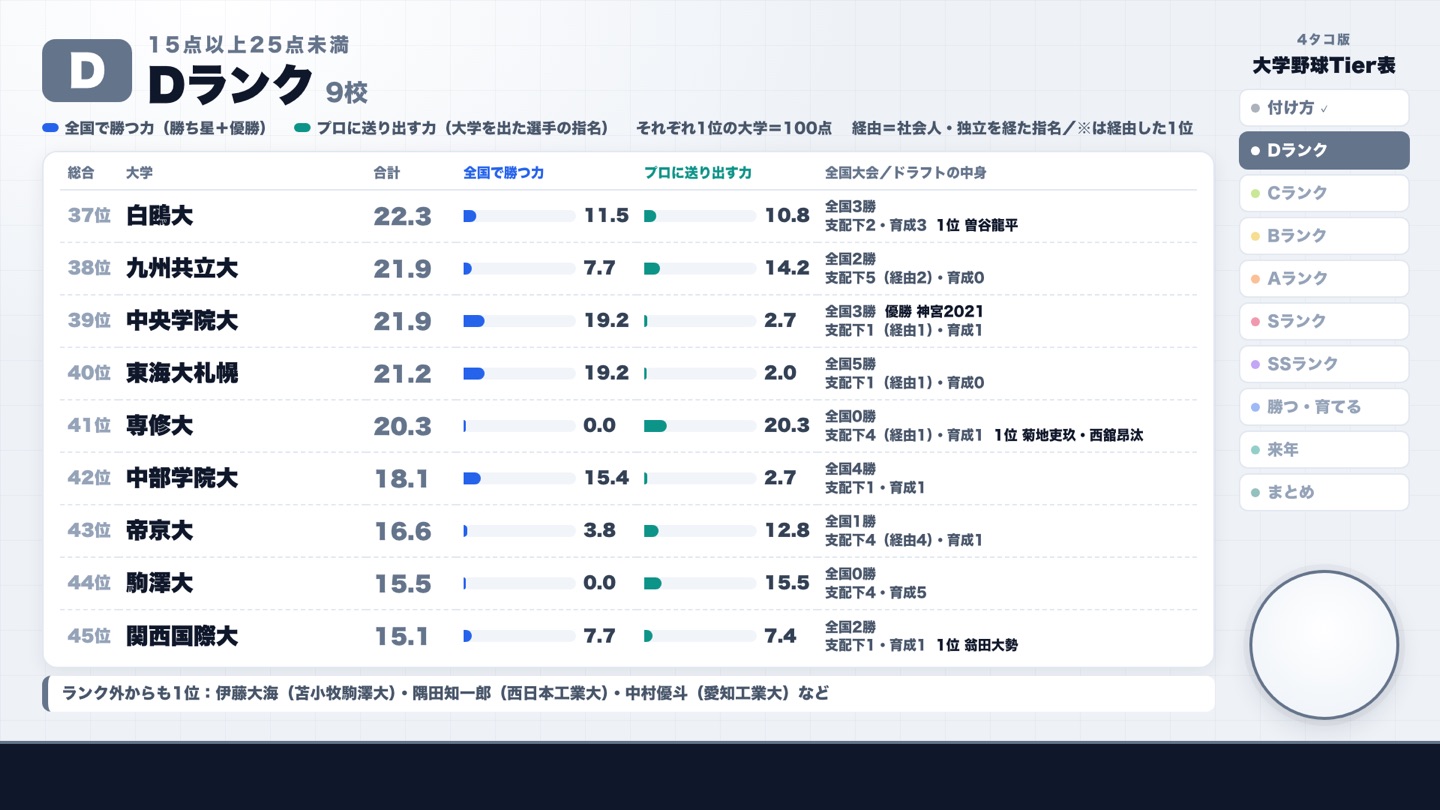Go to the Aランク tab
This screenshot has height=810, width=1440.
click(x=1324, y=279)
